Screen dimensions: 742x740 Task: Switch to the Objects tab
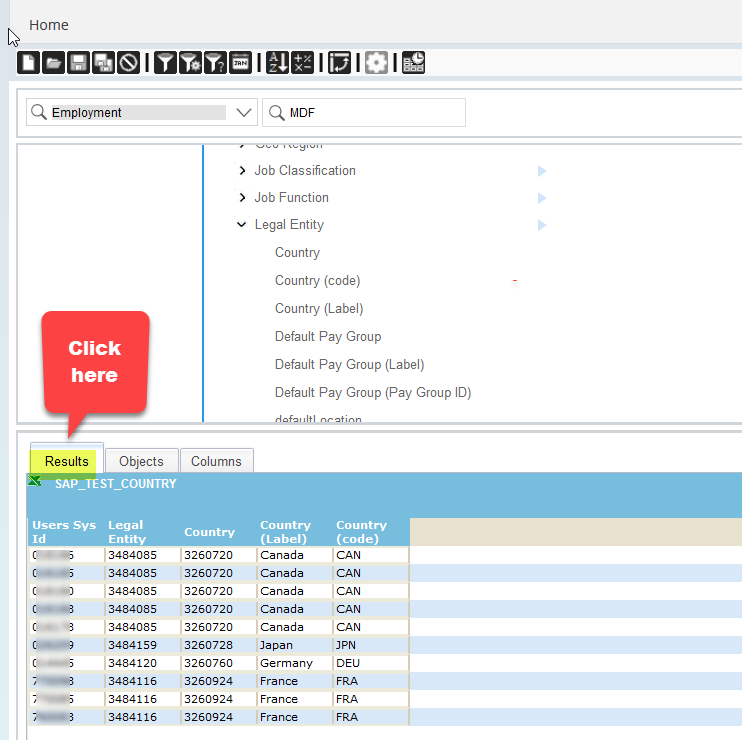pyautogui.click(x=141, y=461)
